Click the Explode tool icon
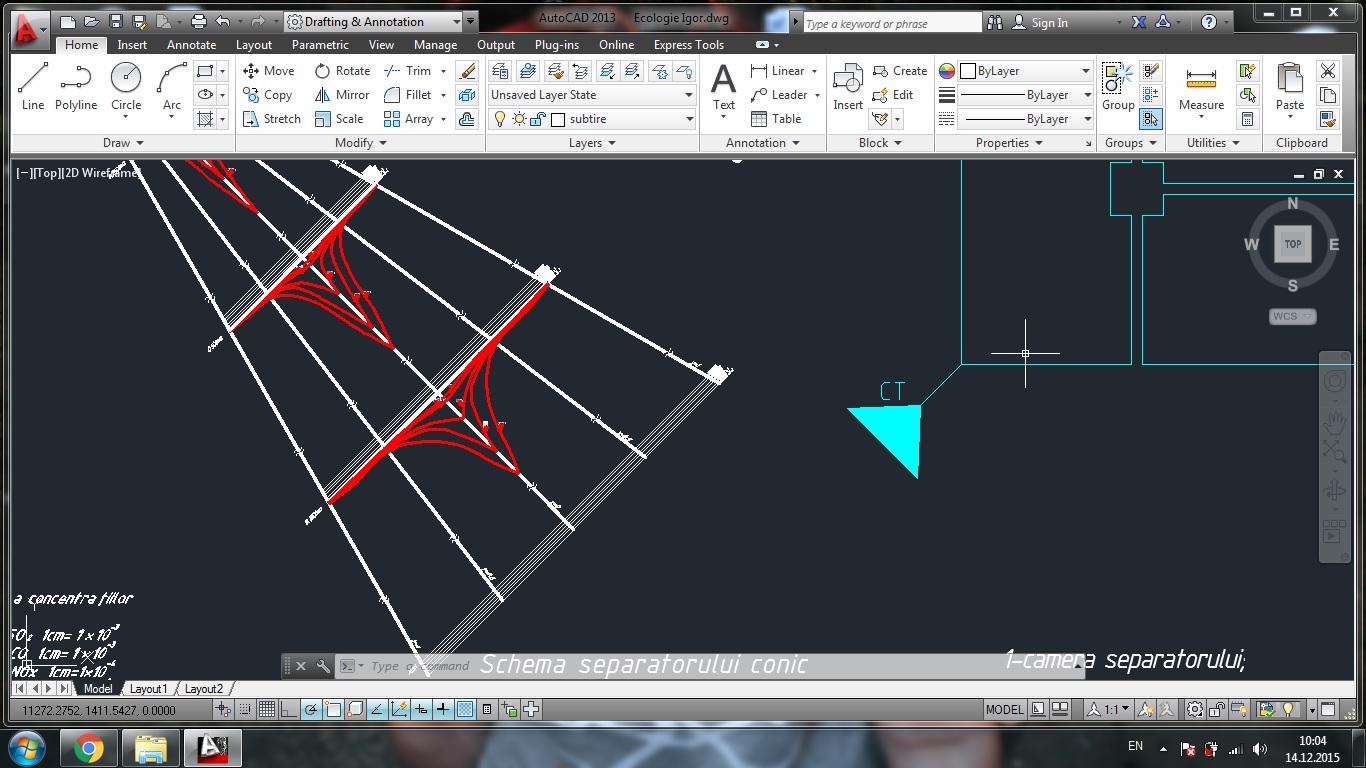Screen dimensions: 1366x768 467,95
